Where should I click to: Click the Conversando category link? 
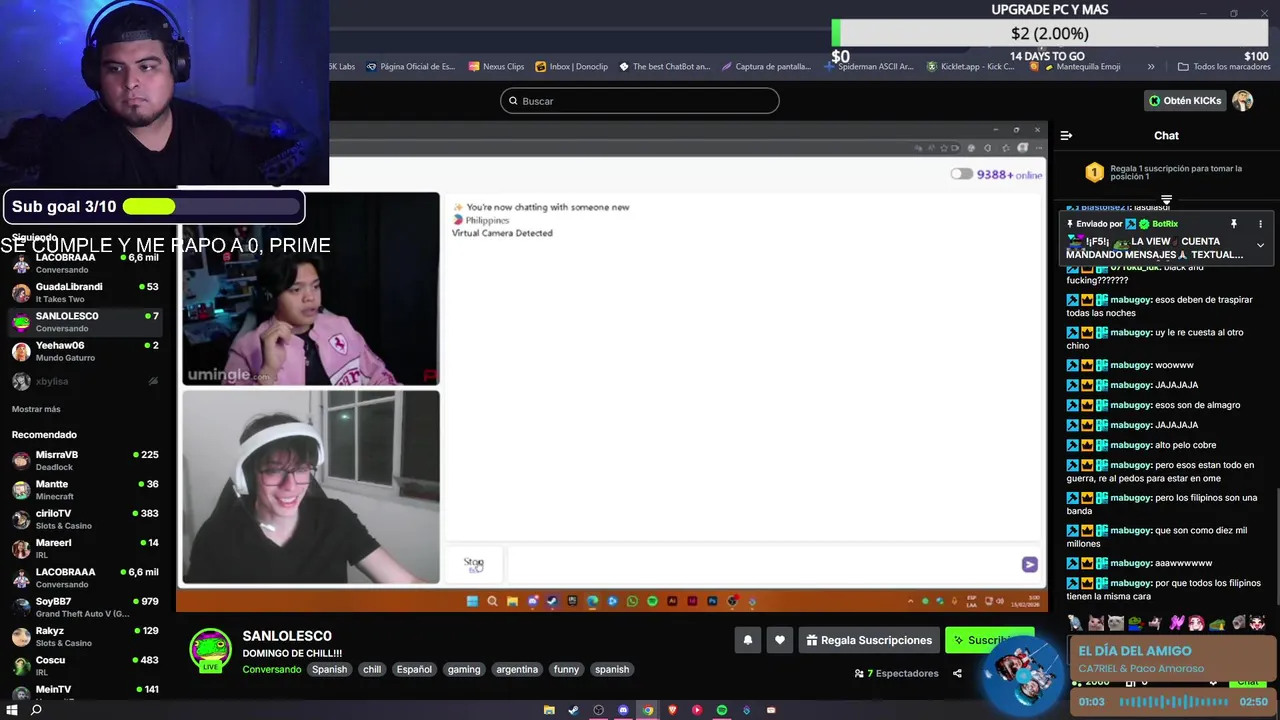coord(271,669)
